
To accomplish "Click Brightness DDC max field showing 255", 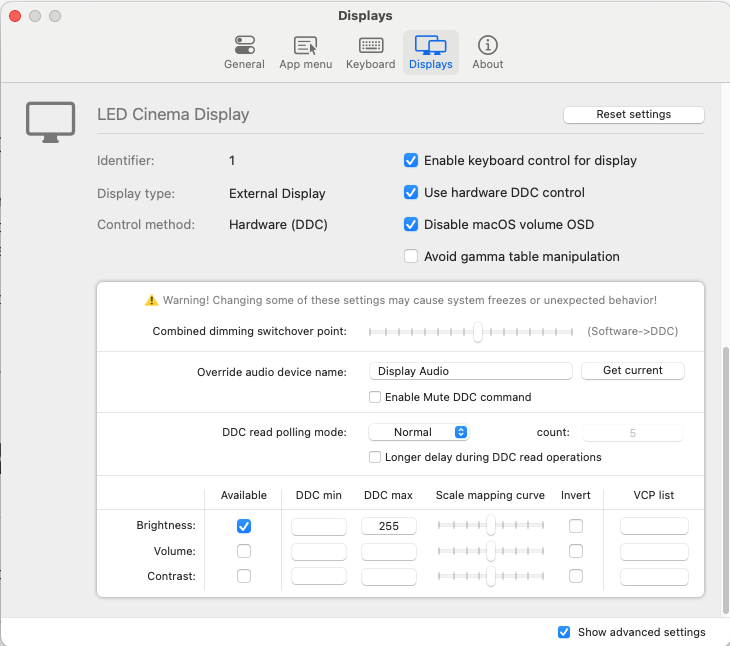I will 389,526.
